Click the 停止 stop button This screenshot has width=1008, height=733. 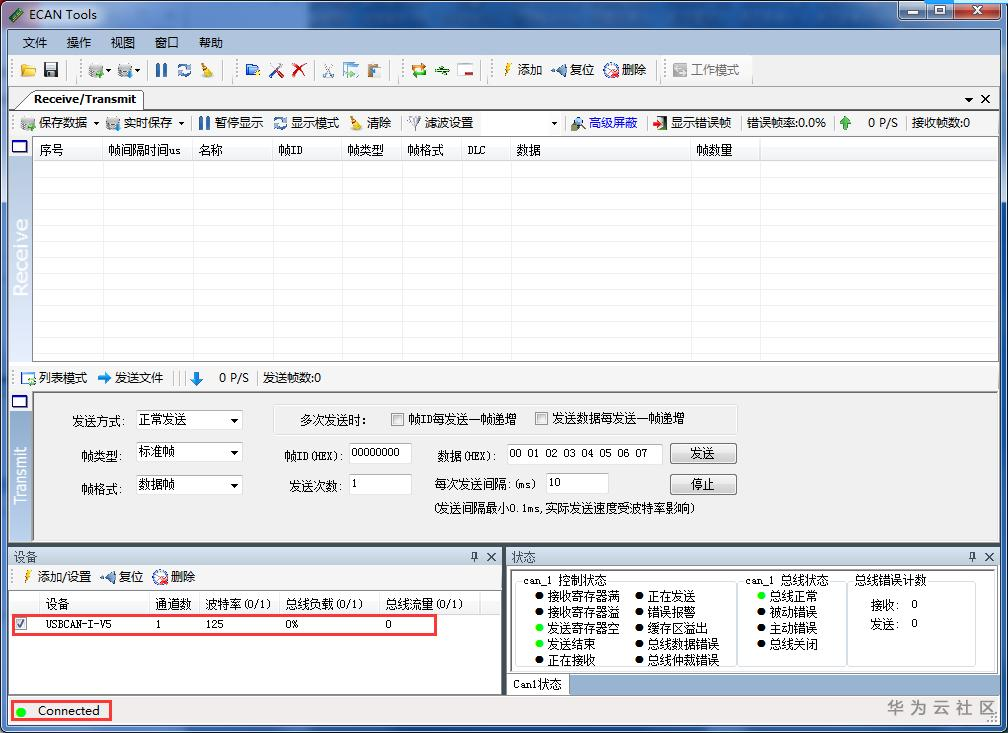pyautogui.click(x=703, y=484)
